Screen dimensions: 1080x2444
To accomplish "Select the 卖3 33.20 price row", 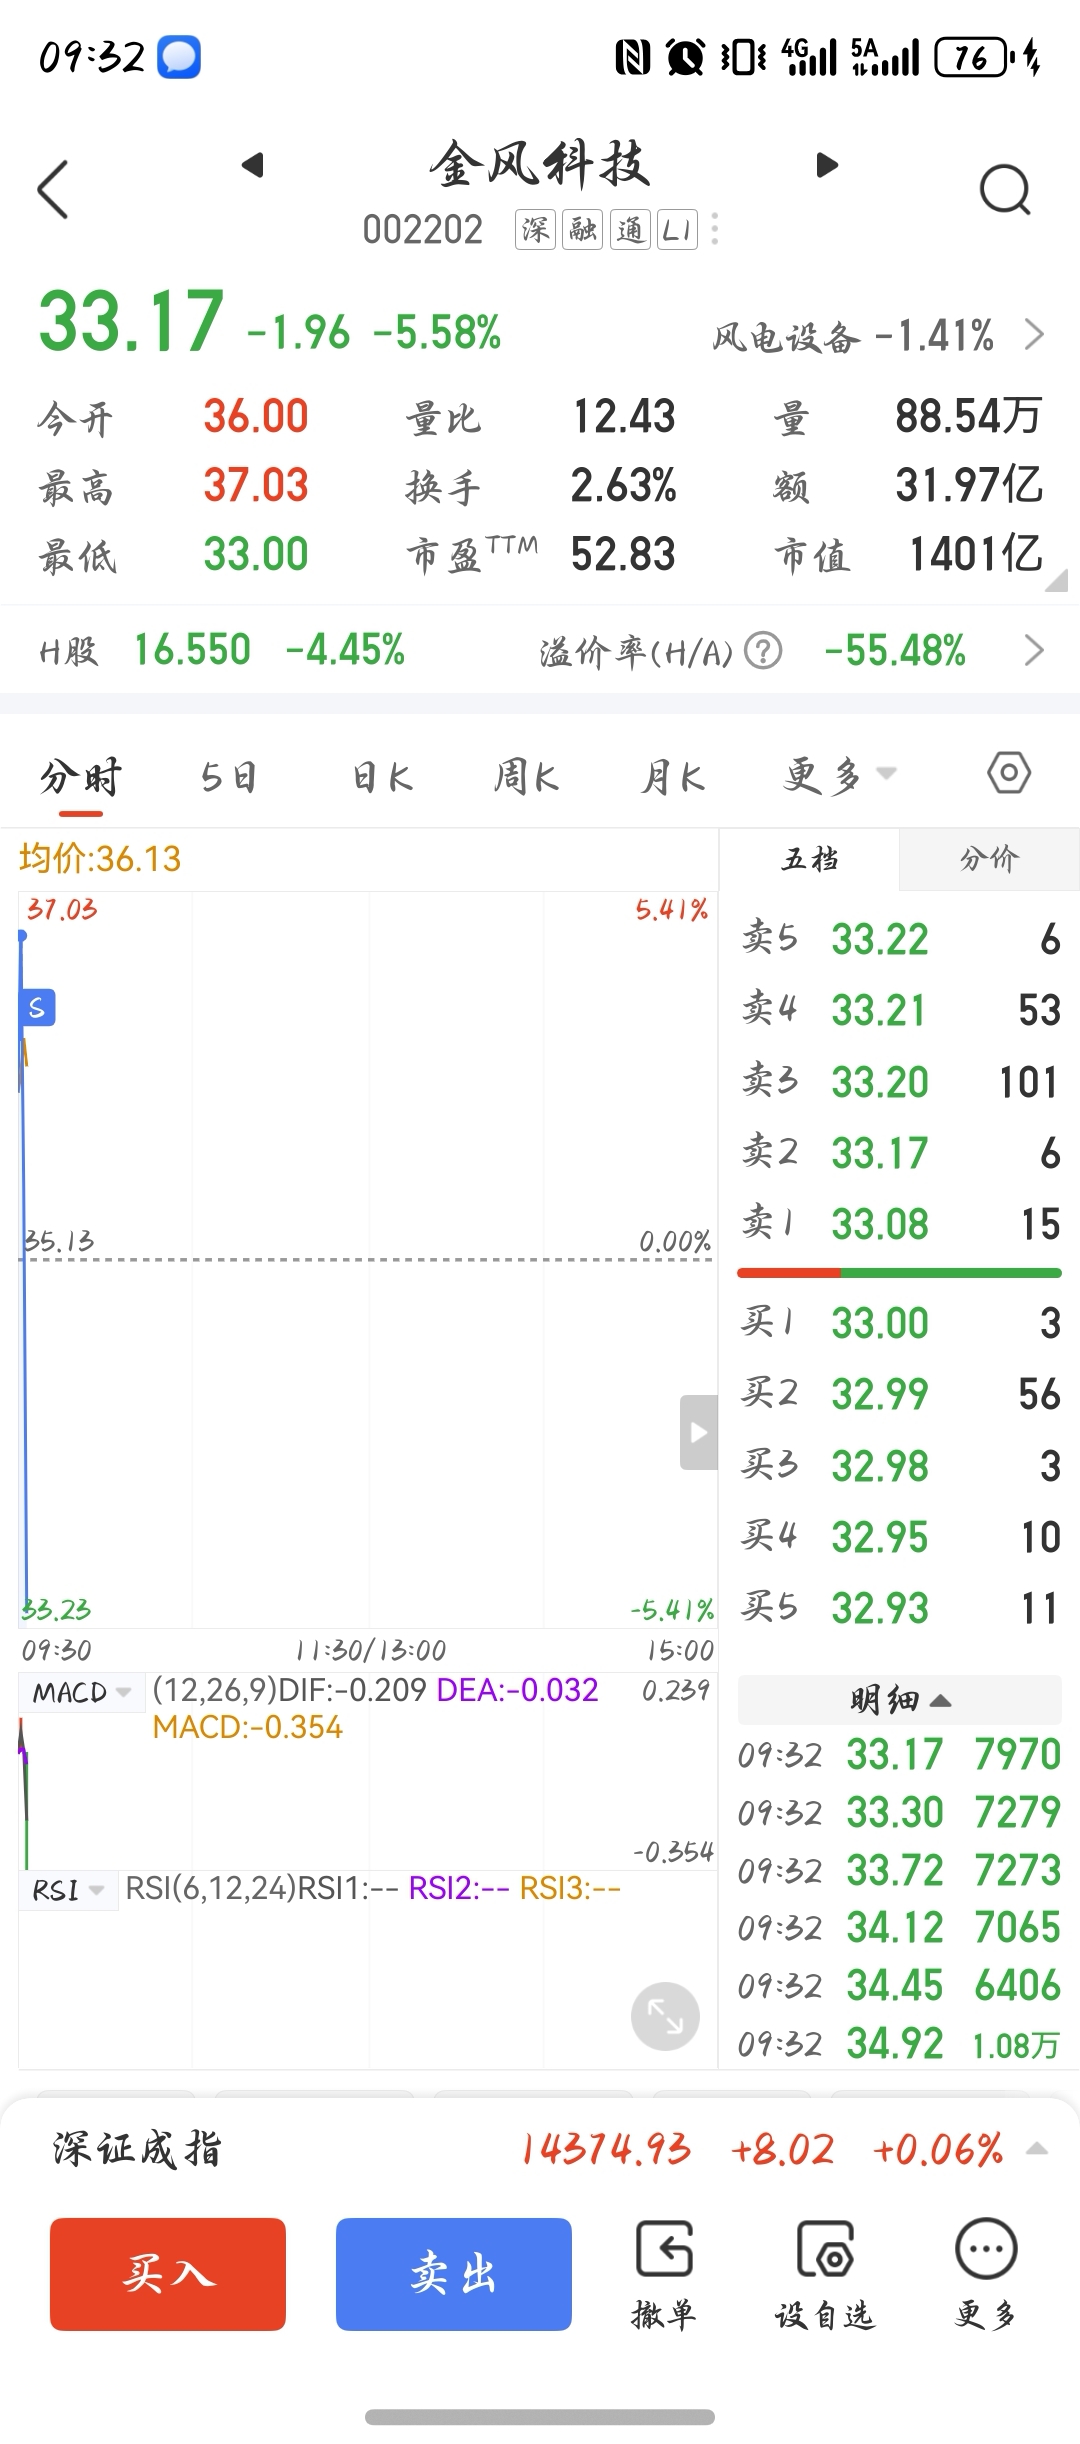I will (899, 1082).
